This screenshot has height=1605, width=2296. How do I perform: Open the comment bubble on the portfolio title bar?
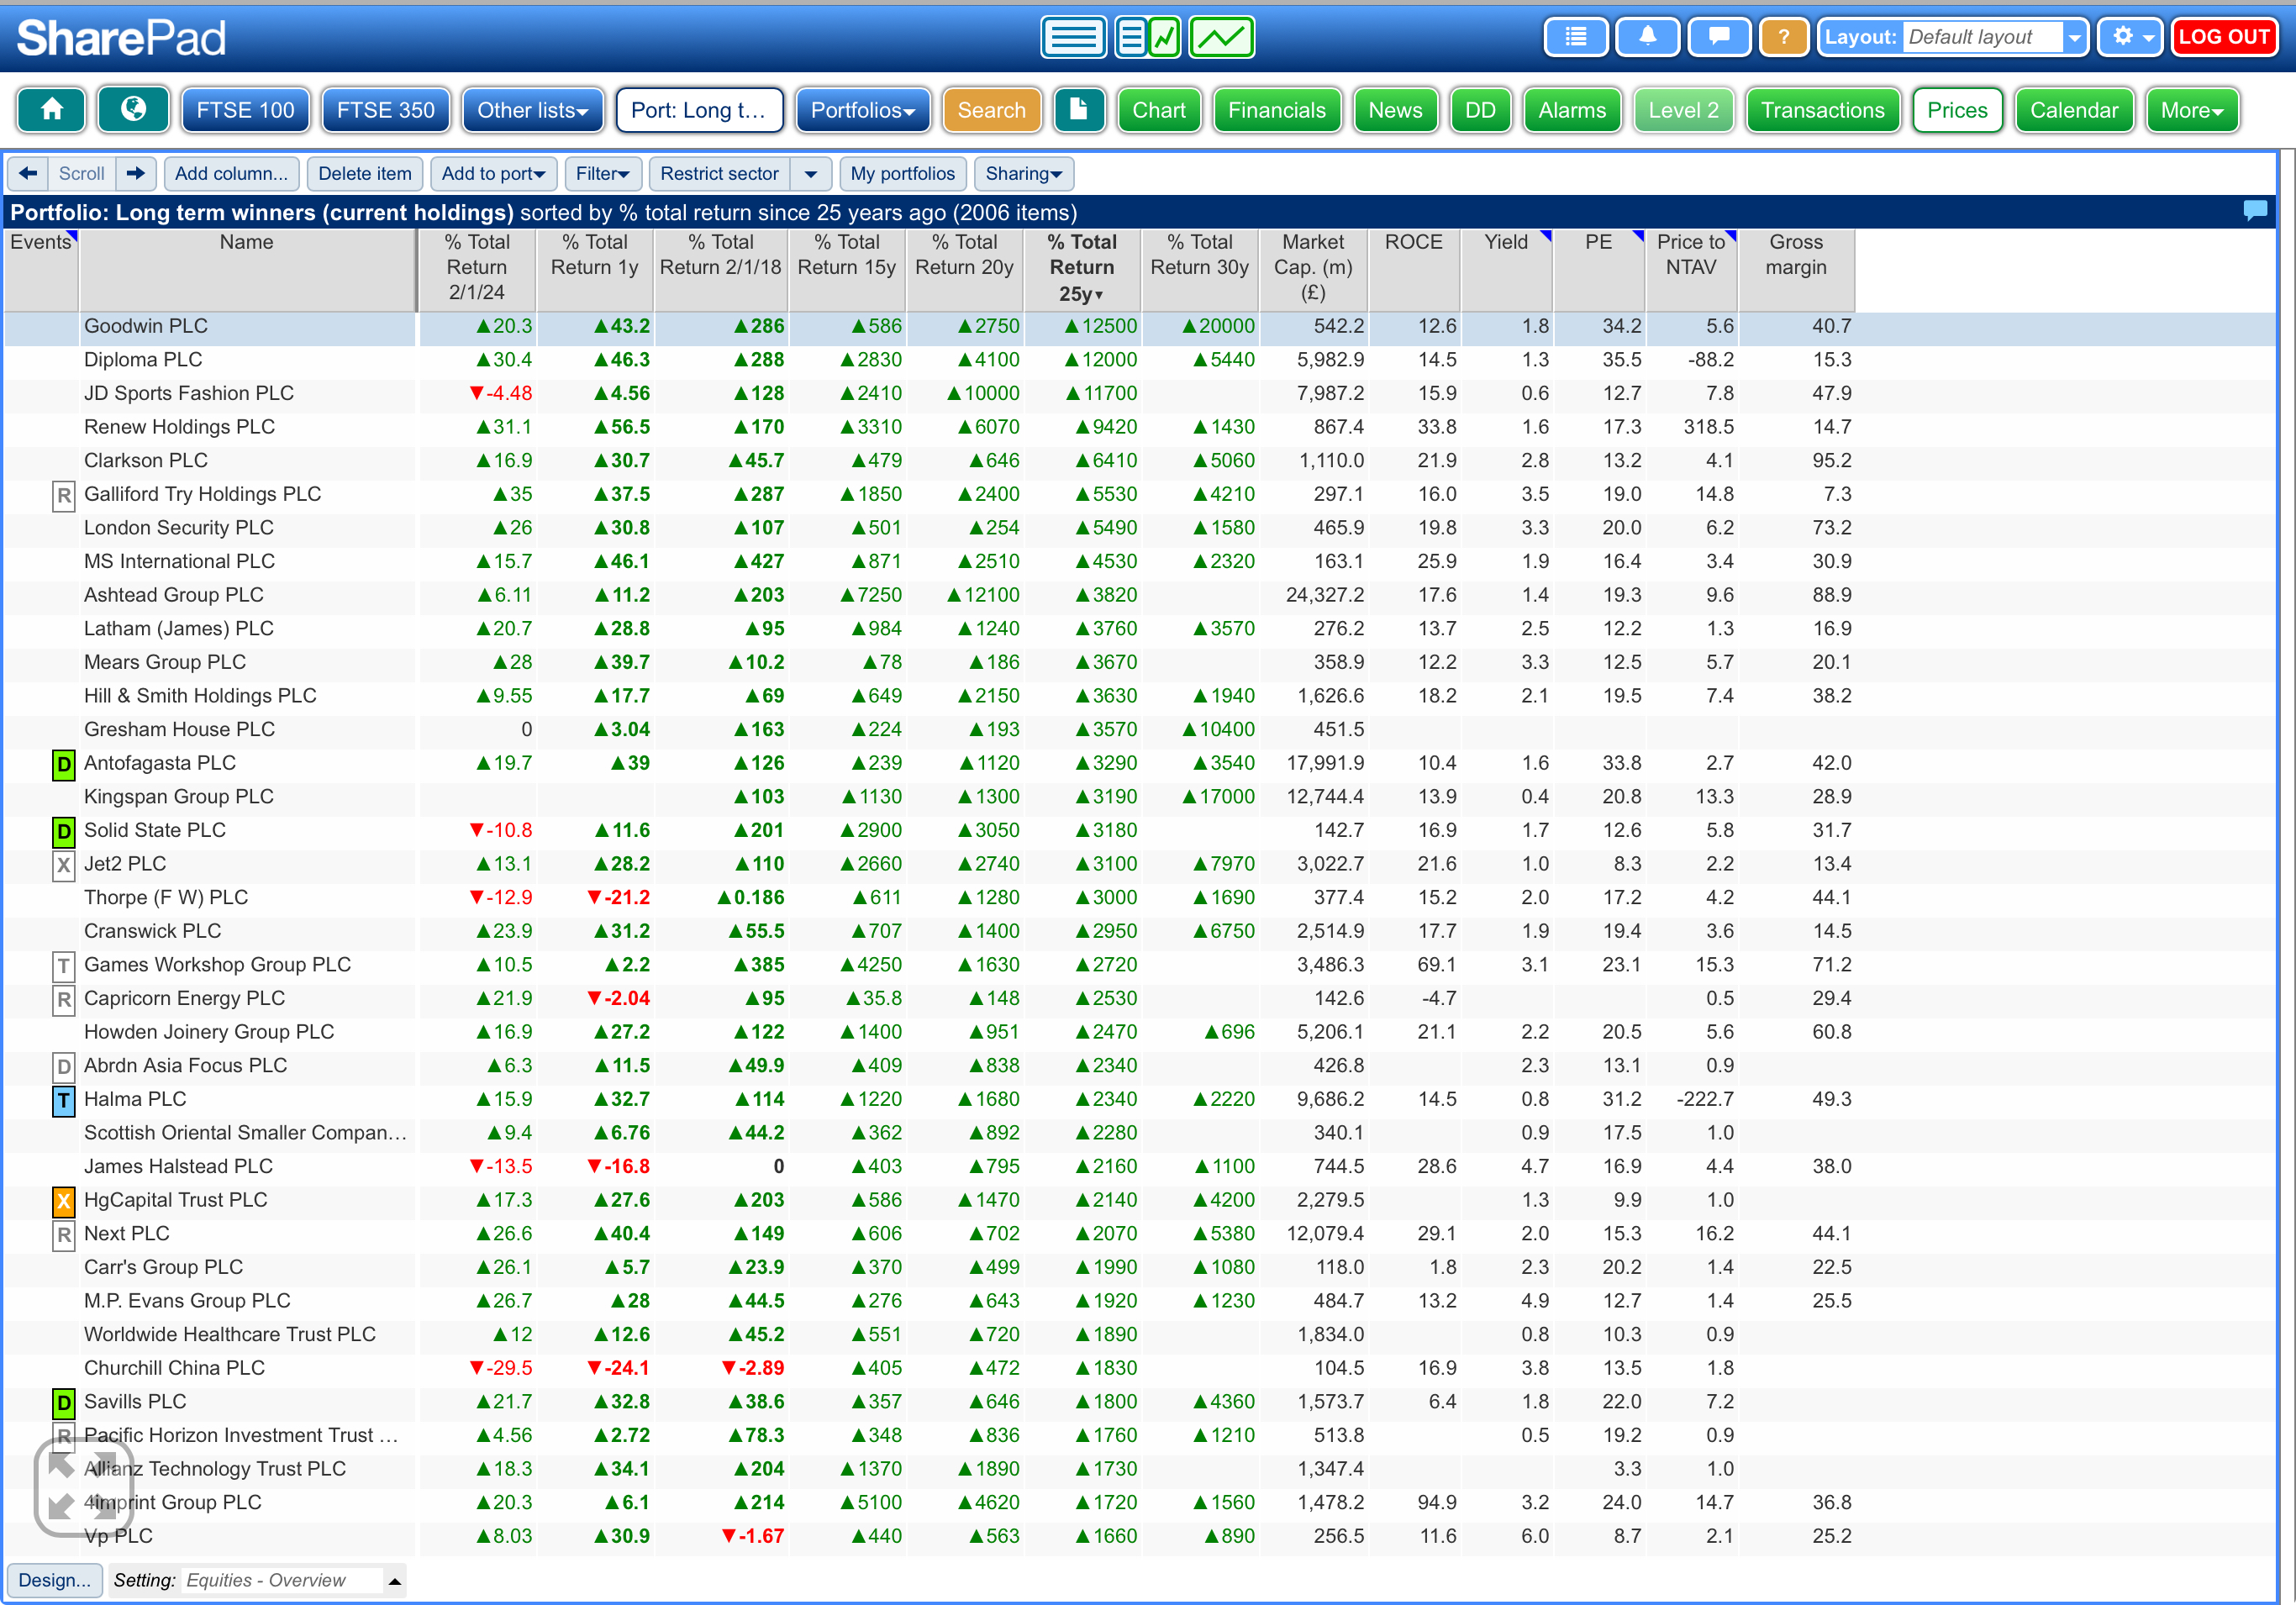[2255, 211]
